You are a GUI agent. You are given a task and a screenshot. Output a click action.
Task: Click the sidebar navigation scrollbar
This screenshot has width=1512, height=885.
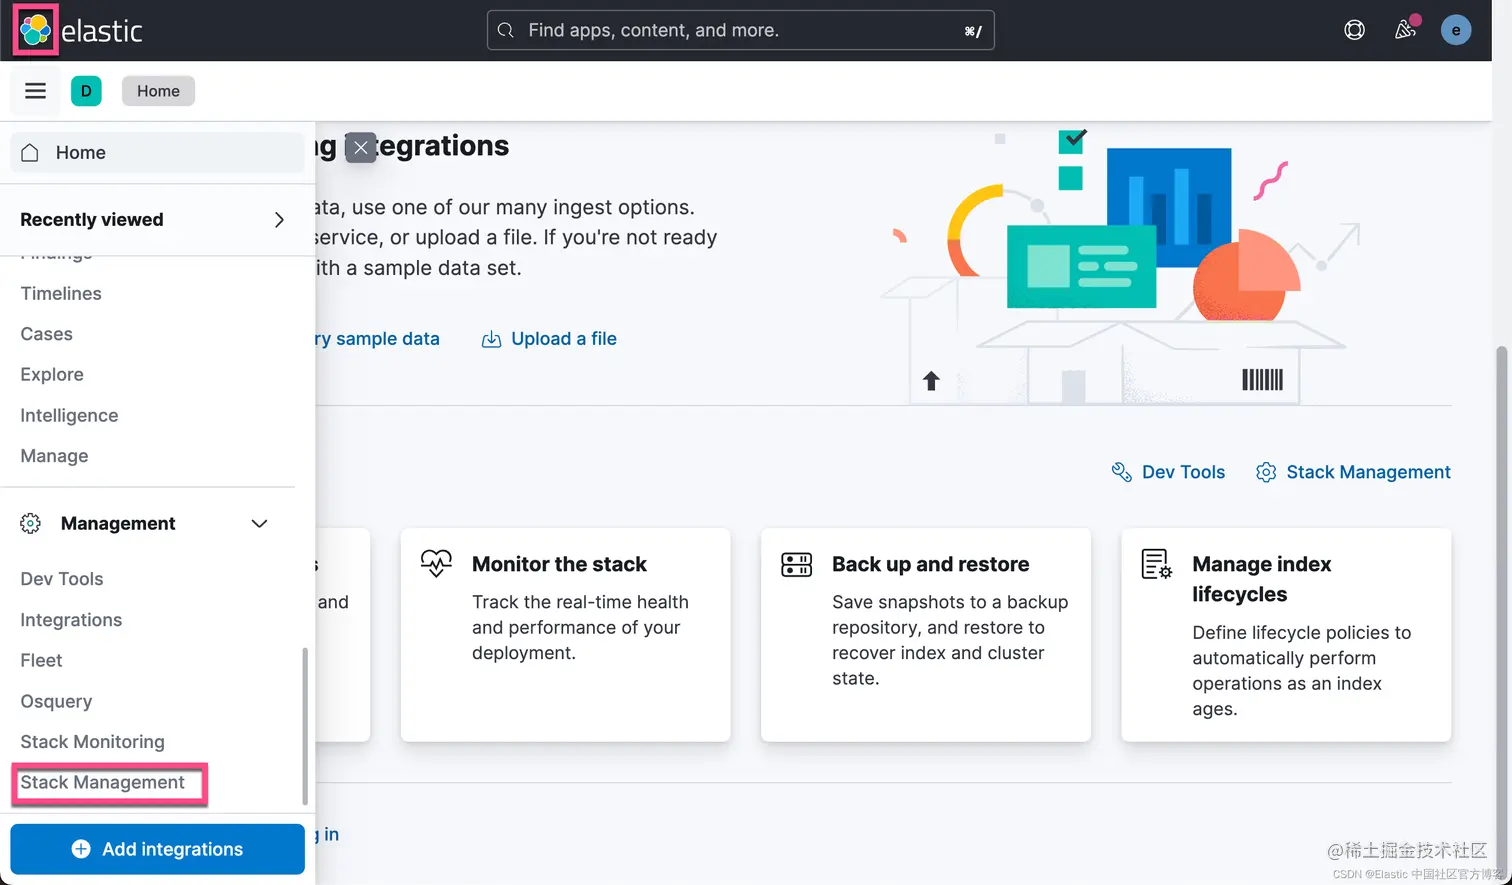(304, 725)
